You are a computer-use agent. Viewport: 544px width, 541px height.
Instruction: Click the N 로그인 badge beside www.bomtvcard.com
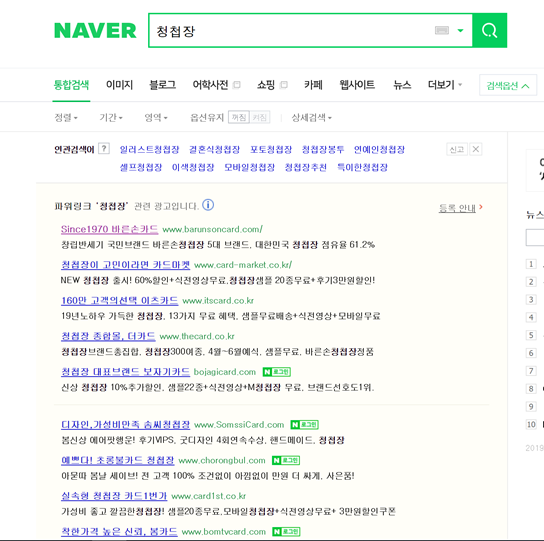(x=286, y=532)
